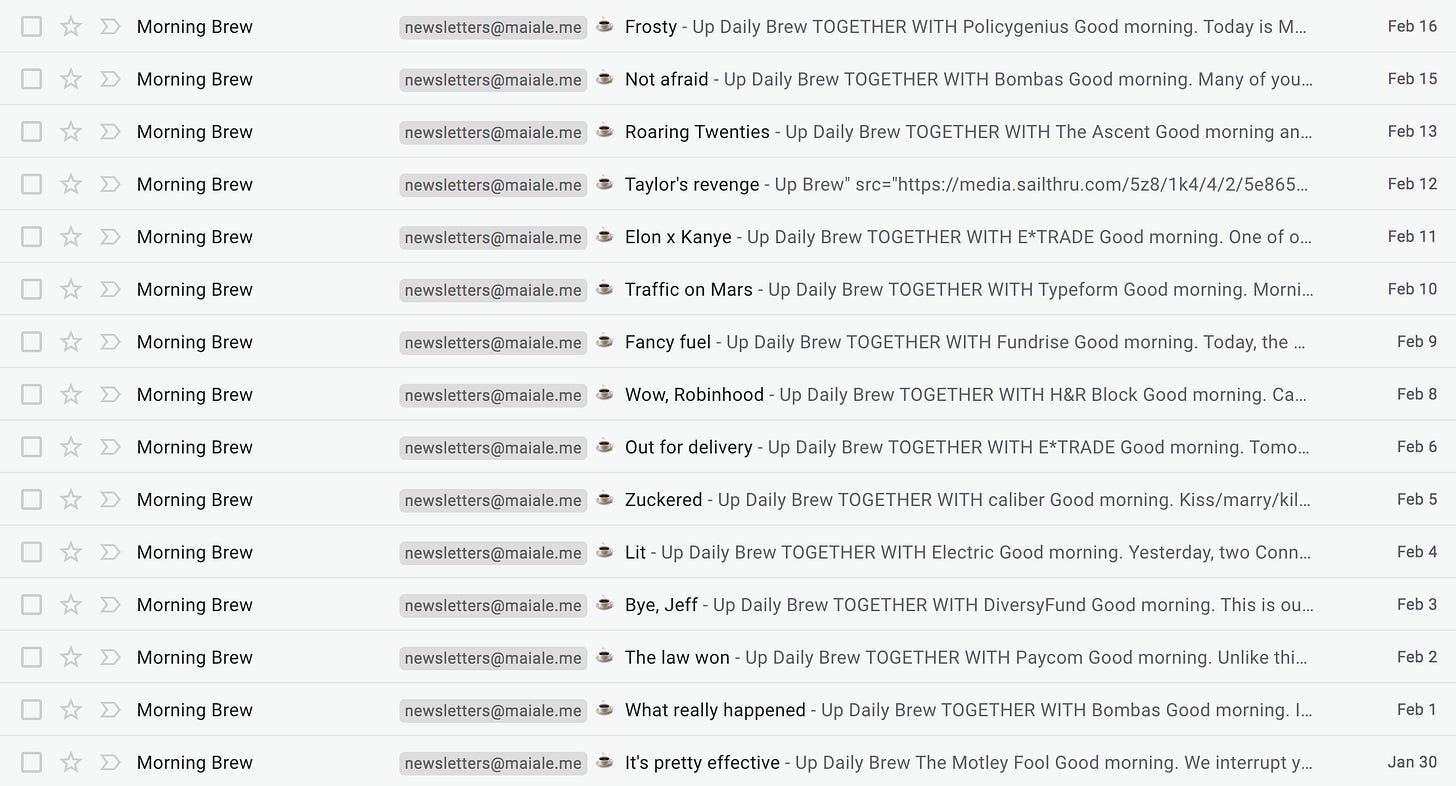Star the Frosty email from Feb 16
This screenshot has width=1456, height=786.
tap(70, 27)
